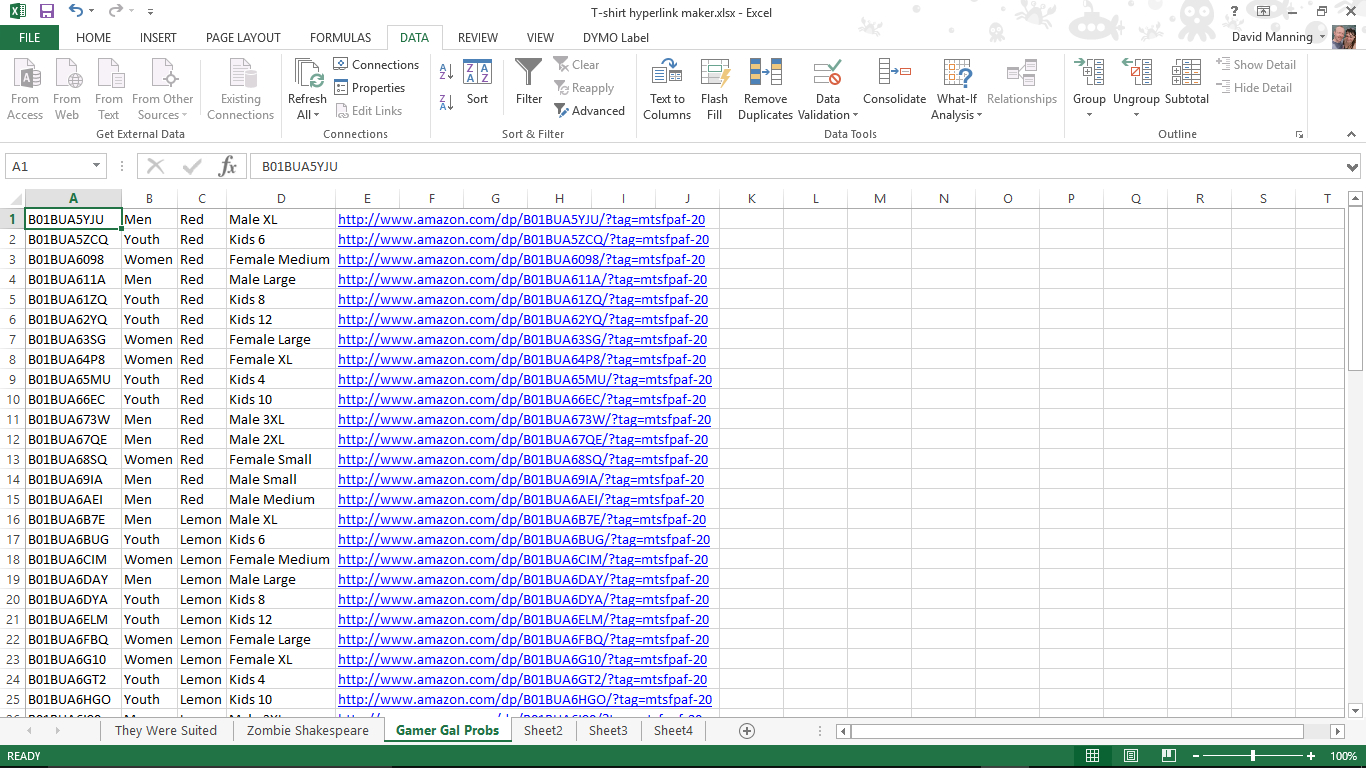
Task: Select Normal view in status bar
Action: [1093, 756]
